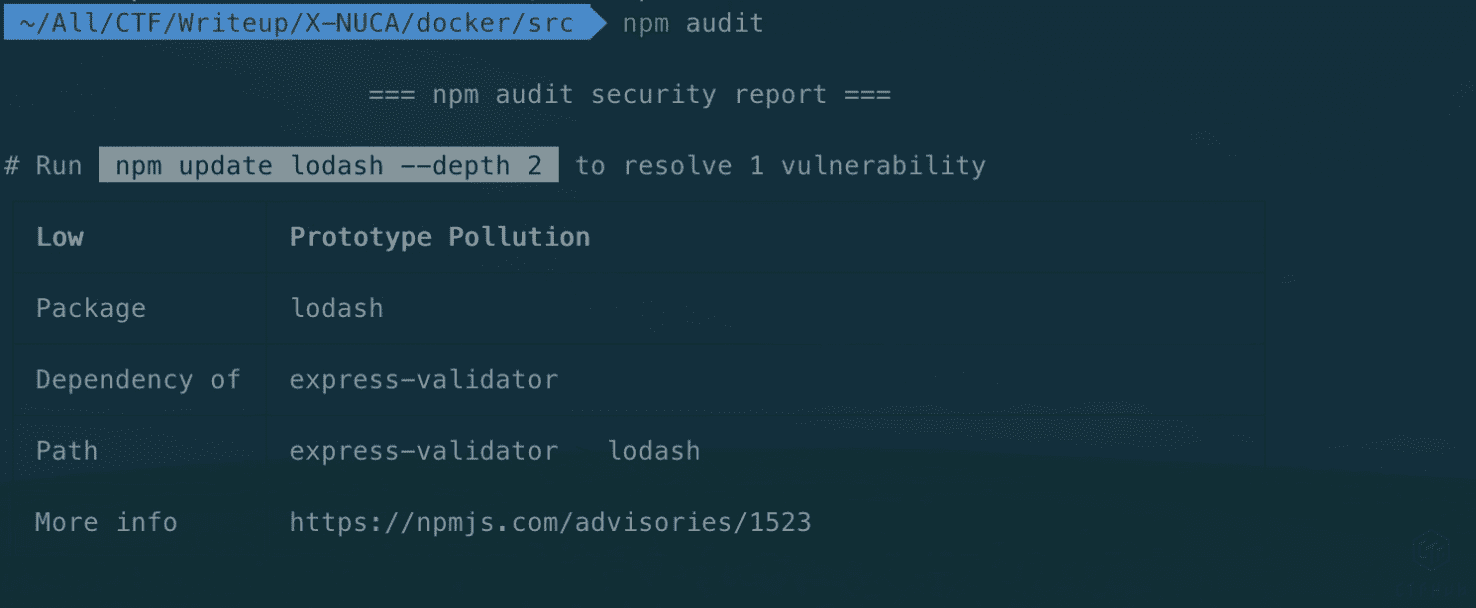Click the typed 'npm audit' command
1476x608 pixels.
[693, 23]
